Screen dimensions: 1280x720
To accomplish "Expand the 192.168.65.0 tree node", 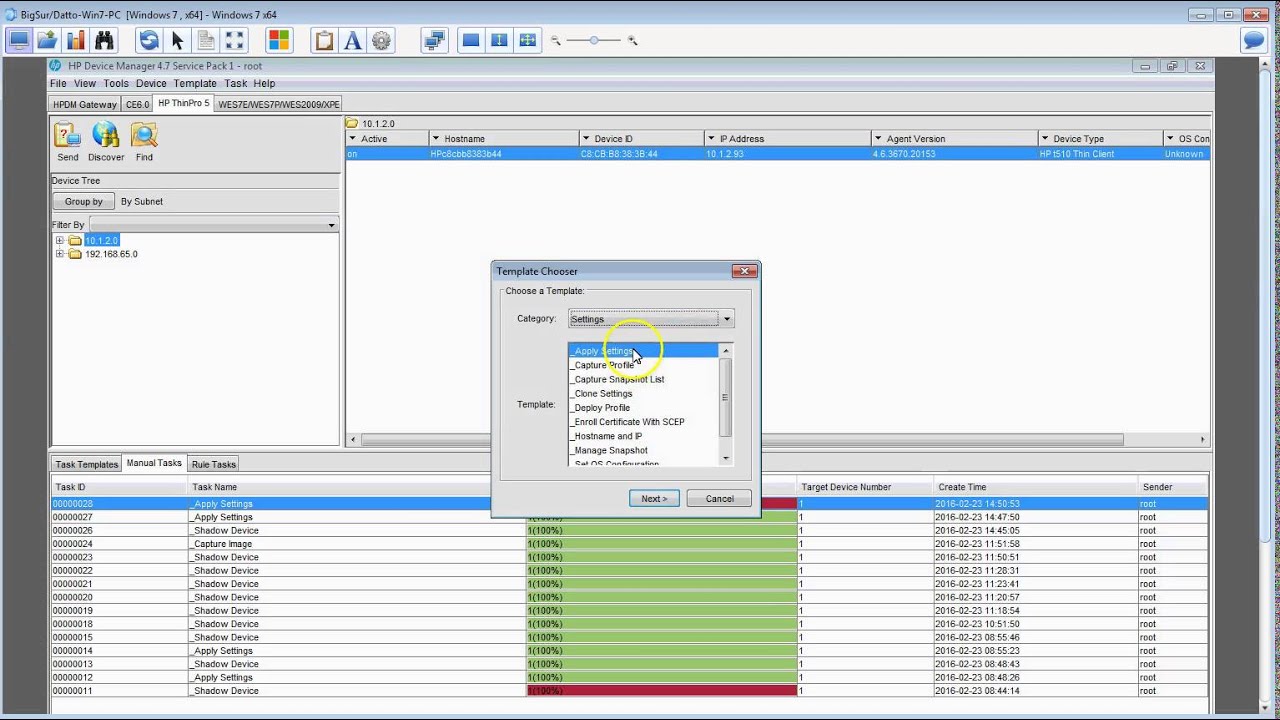I will pos(59,254).
